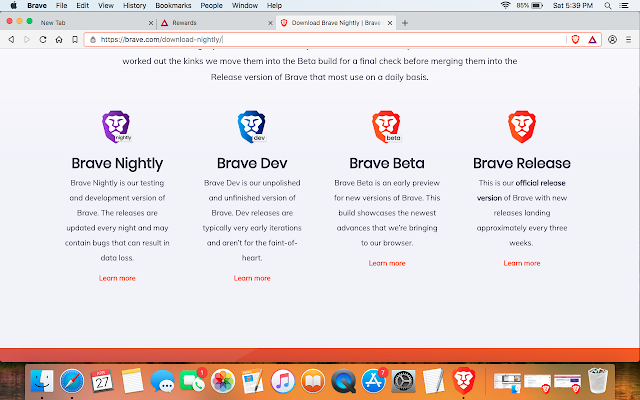Screen dimensions: 640x400
Task: Open System Preferences in the dock
Action: (x=404, y=381)
